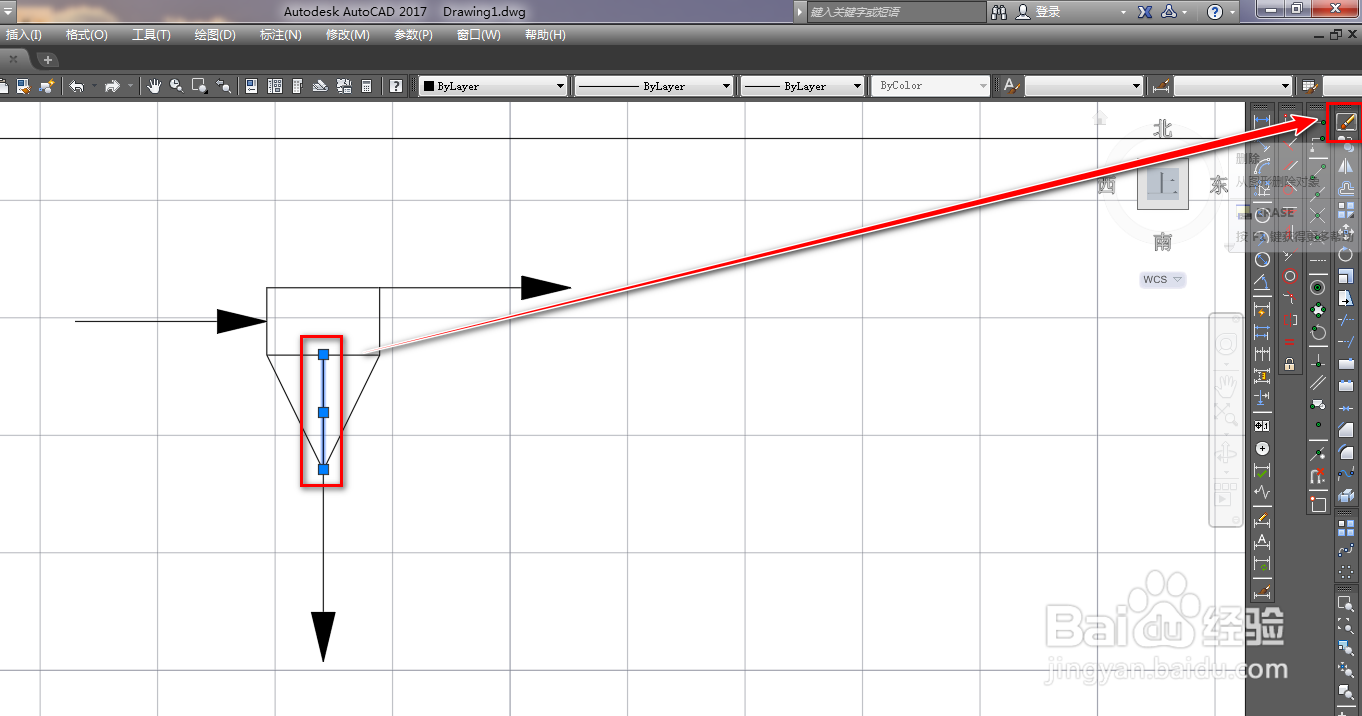Click the Pan hand tool

153,86
